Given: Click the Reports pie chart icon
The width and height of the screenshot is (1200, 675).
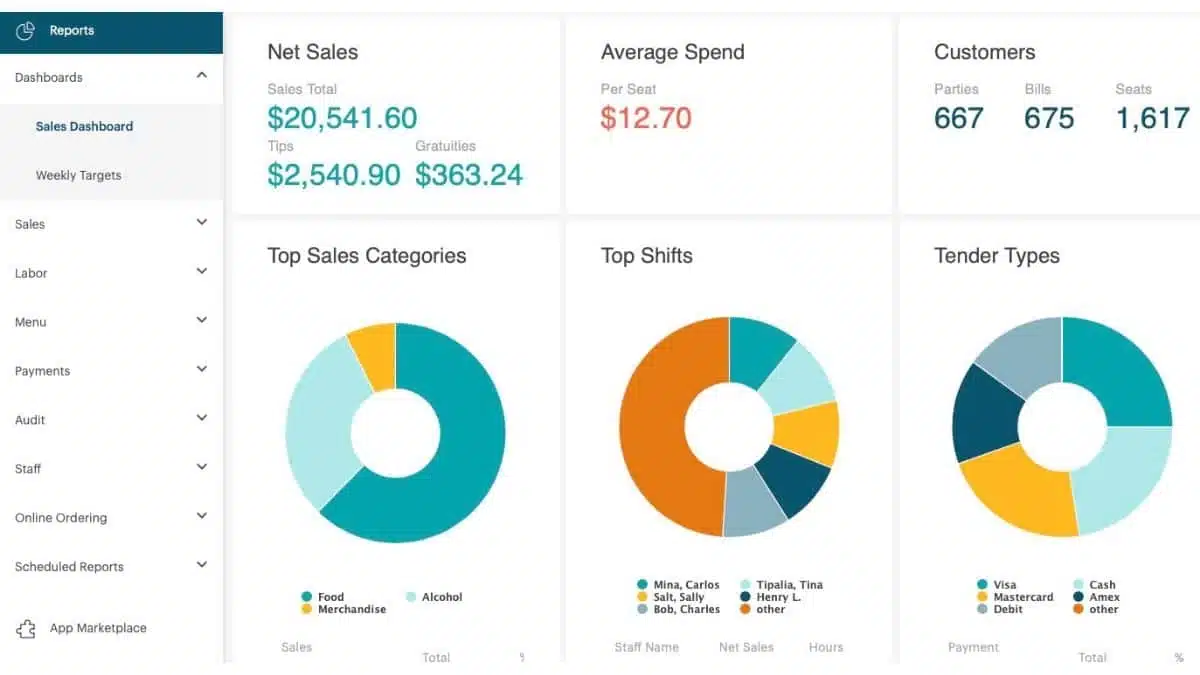Looking at the screenshot, I should (x=26, y=31).
